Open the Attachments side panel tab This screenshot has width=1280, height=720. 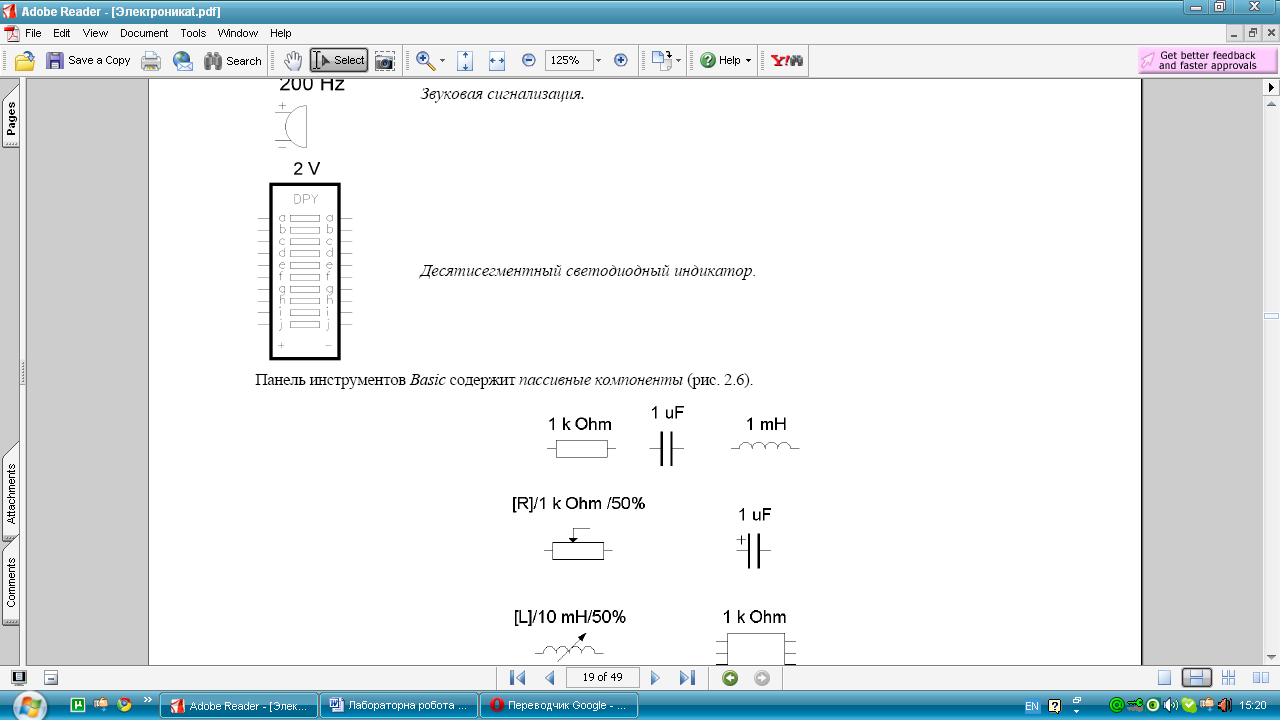click(x=11, y=493)
